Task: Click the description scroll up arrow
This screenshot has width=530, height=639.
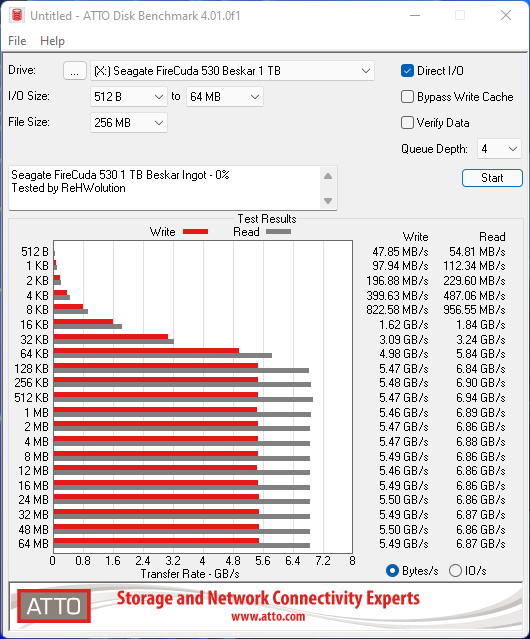Action: (328, 176)
